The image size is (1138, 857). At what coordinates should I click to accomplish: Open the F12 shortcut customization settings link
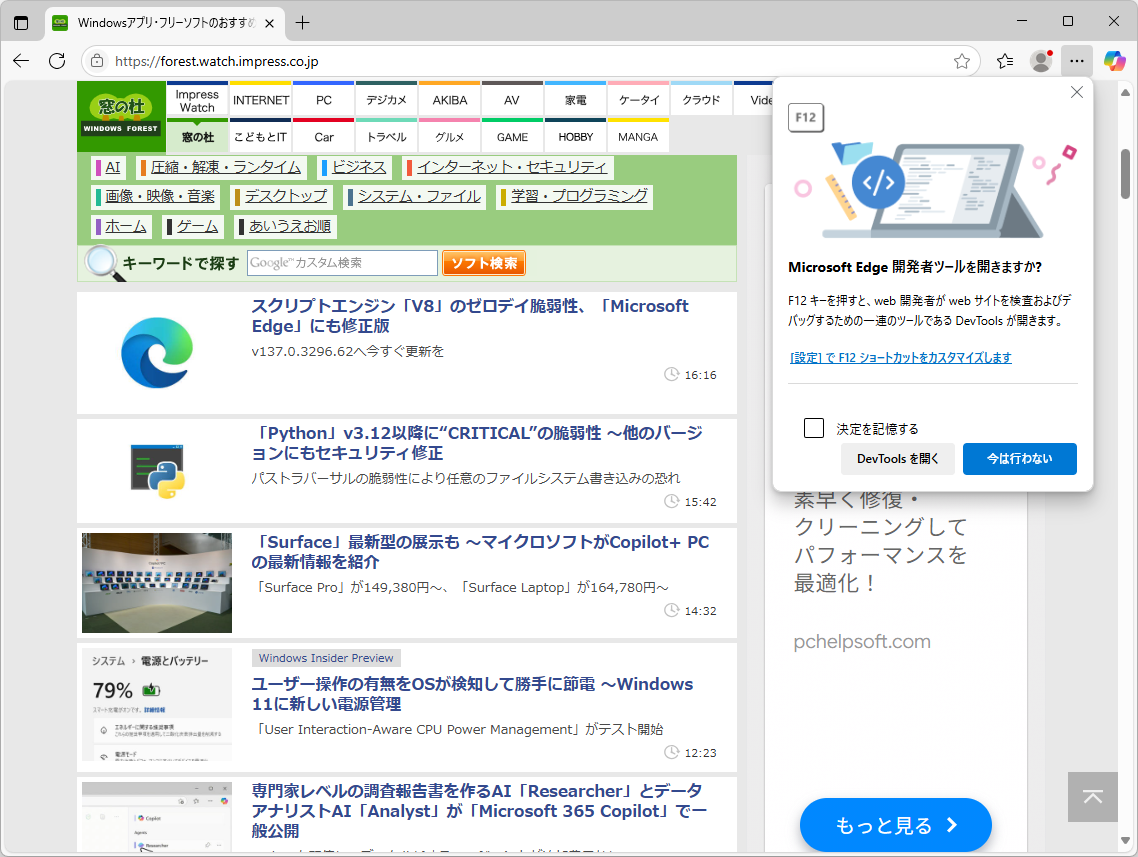click(x=900, y=358)
